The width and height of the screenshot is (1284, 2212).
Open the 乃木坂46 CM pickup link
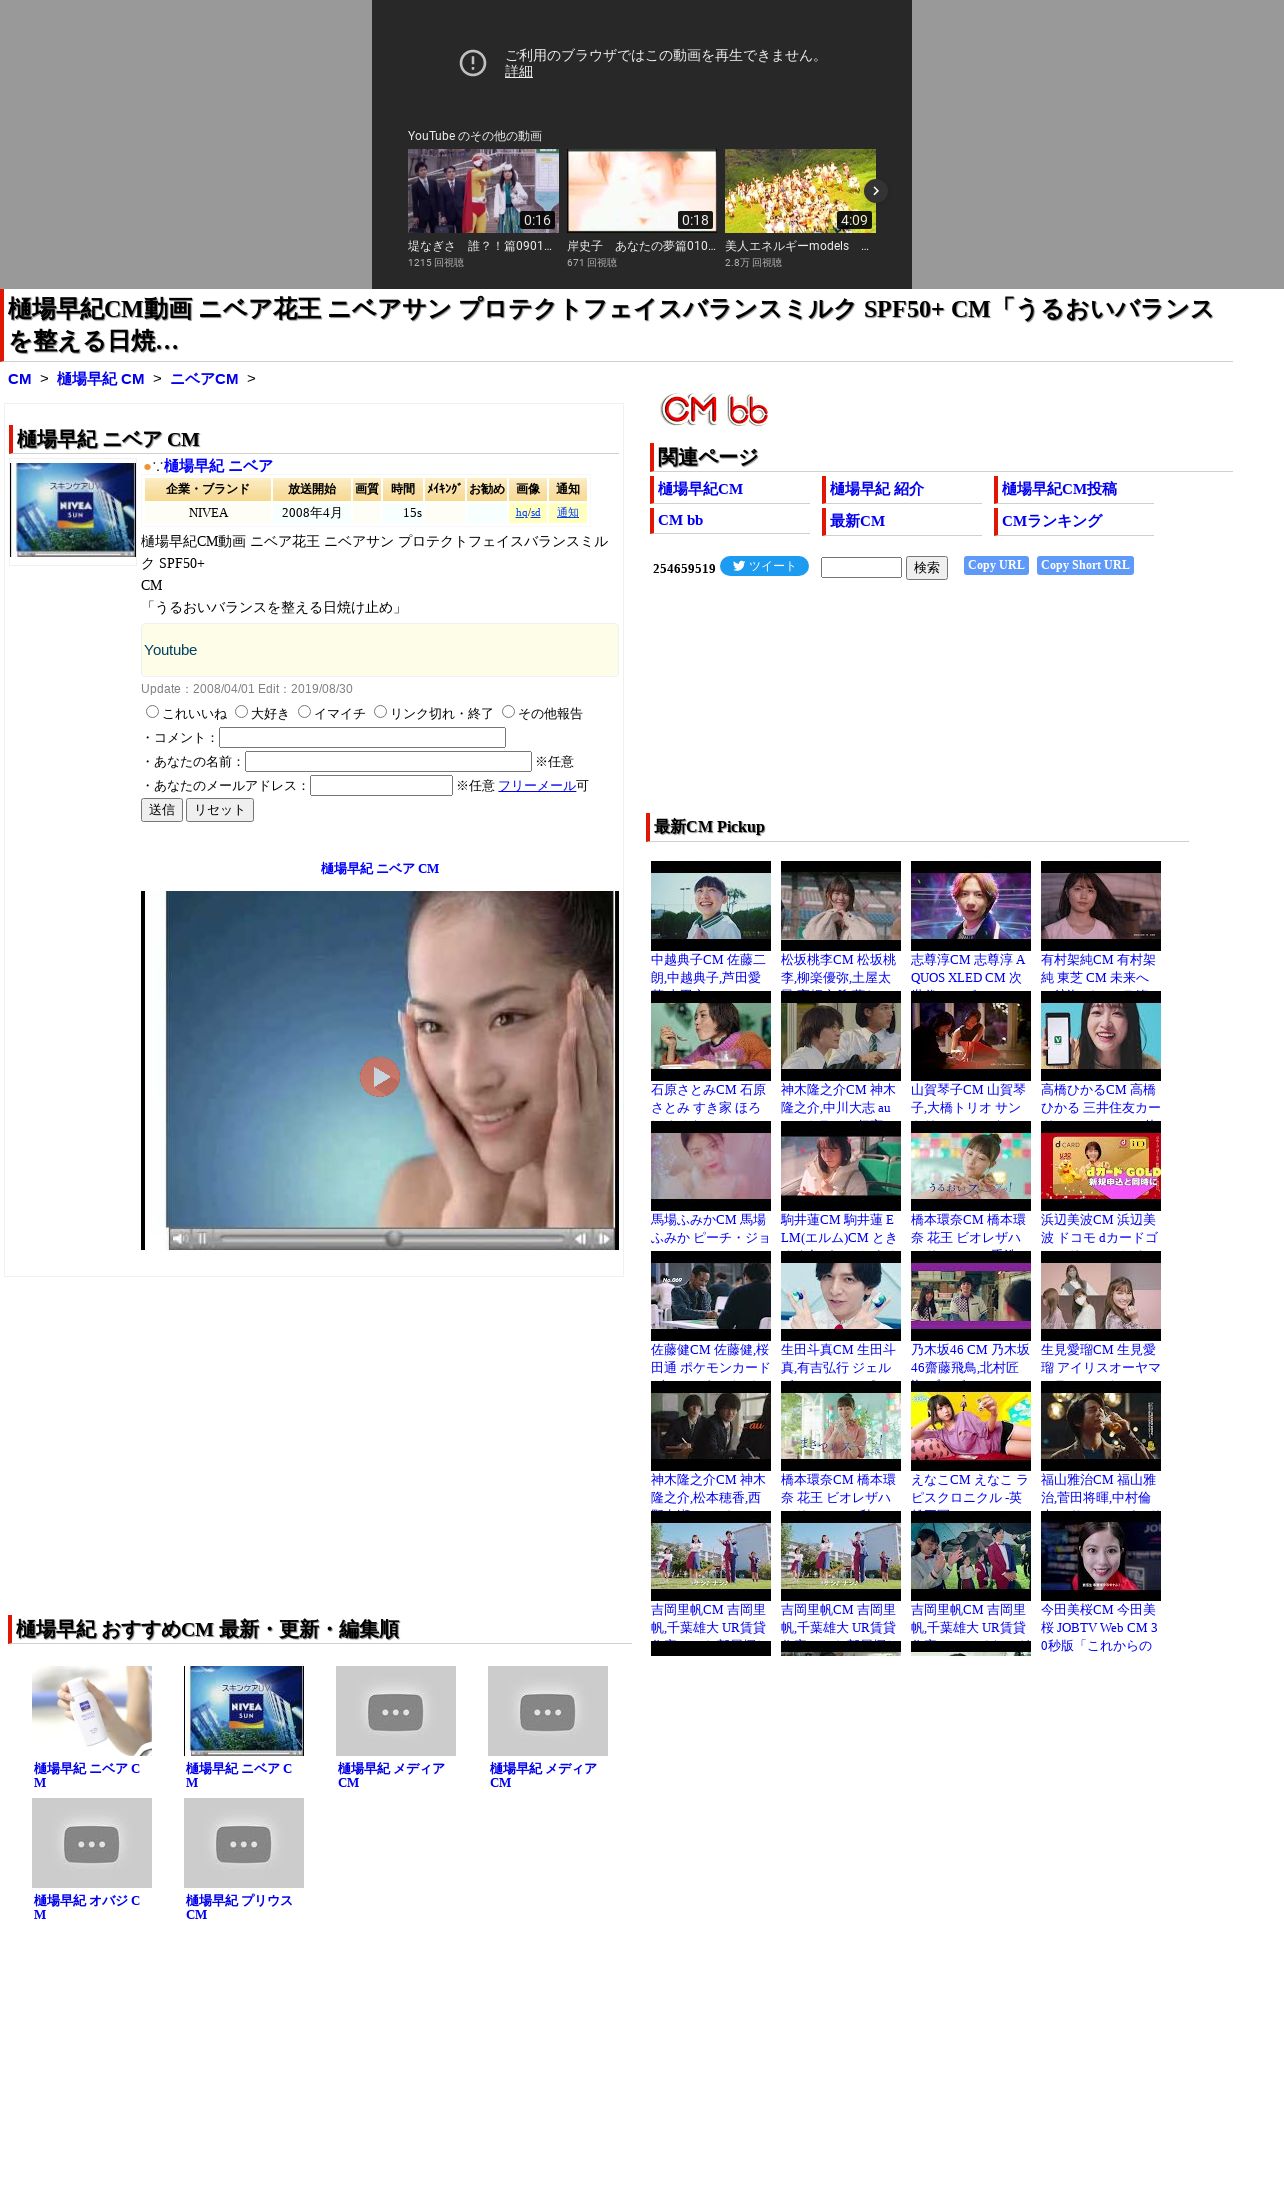tap(970, 1359)
